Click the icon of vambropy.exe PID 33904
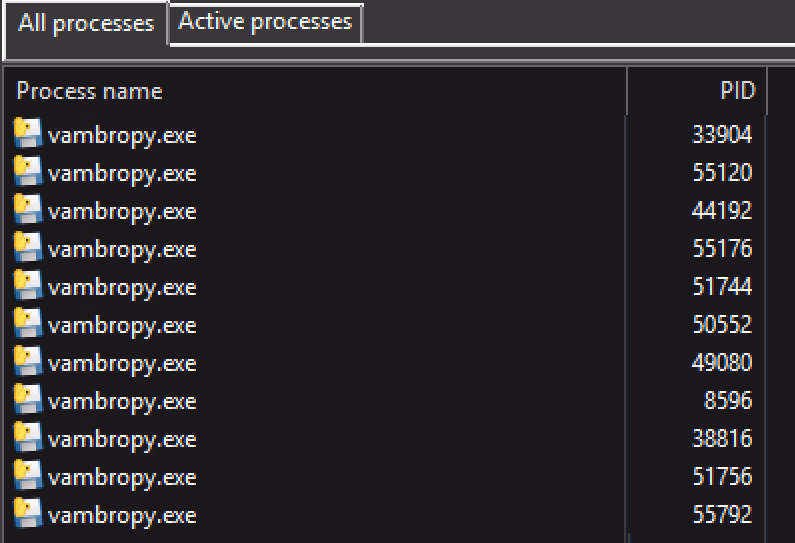Viewport: 795px width, 543px height. tap(27, 133)
